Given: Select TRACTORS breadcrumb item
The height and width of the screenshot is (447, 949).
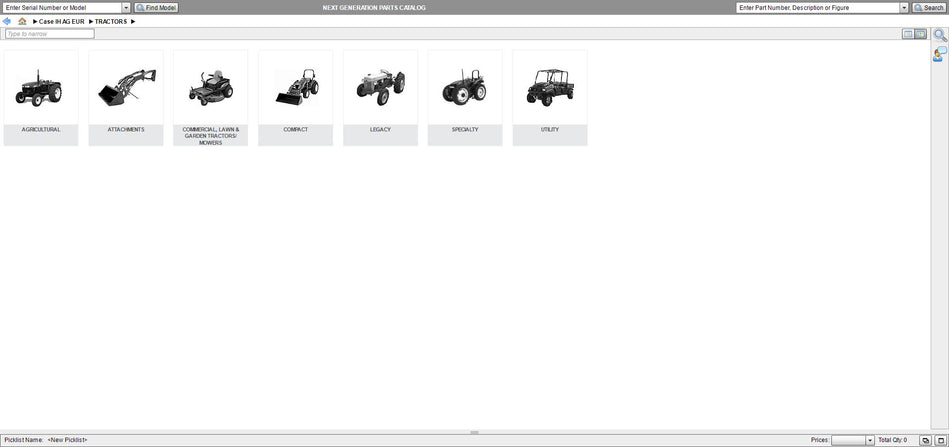Looking at the screenshot, I should click(111, 21).
